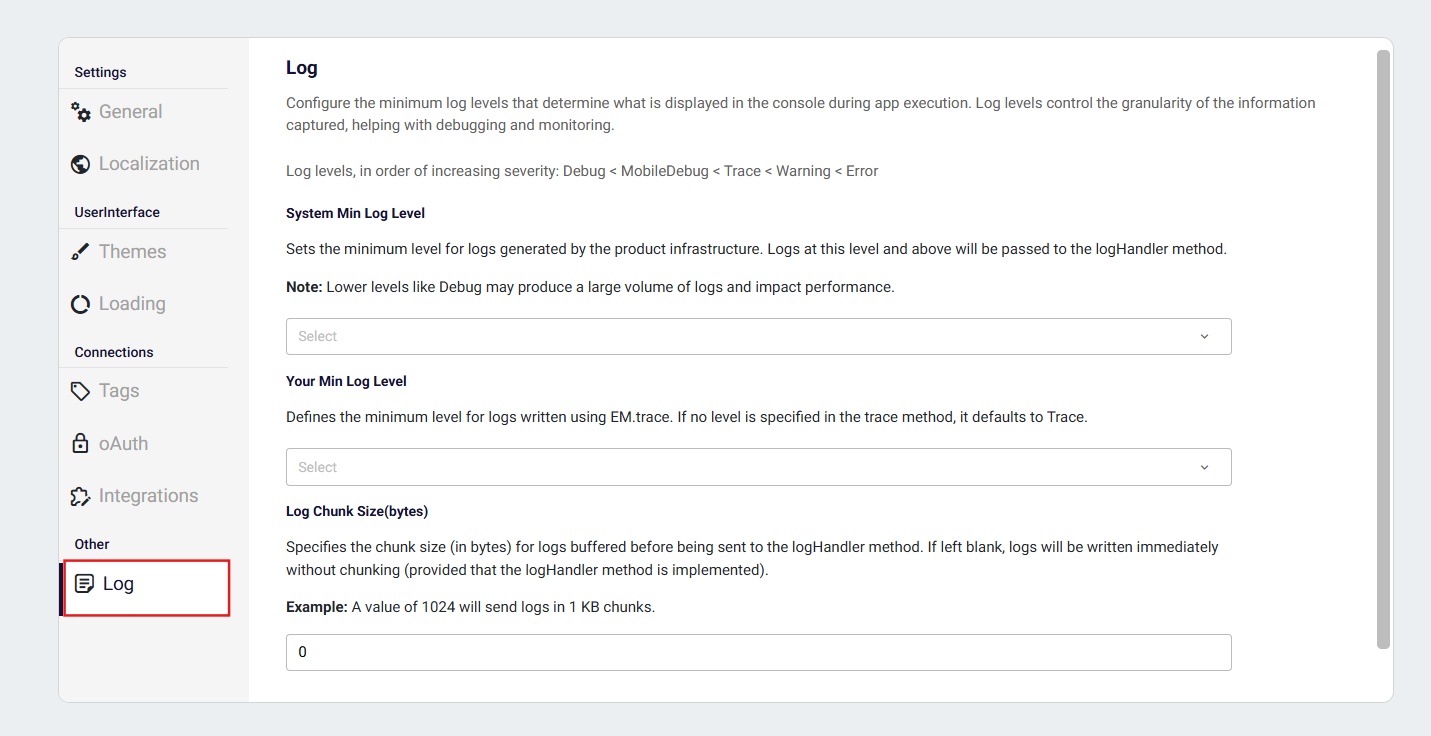Click the Loading spinner icon

[81, 304]
